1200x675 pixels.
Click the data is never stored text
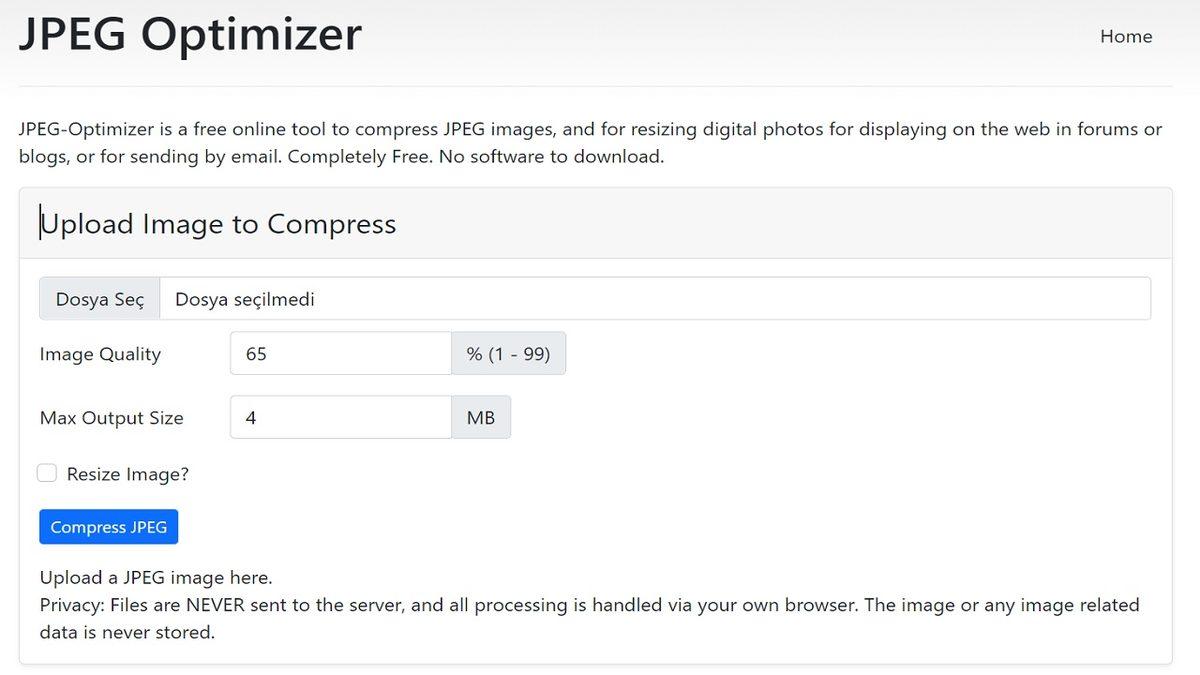pyautogui.click(x=127, y=632)
